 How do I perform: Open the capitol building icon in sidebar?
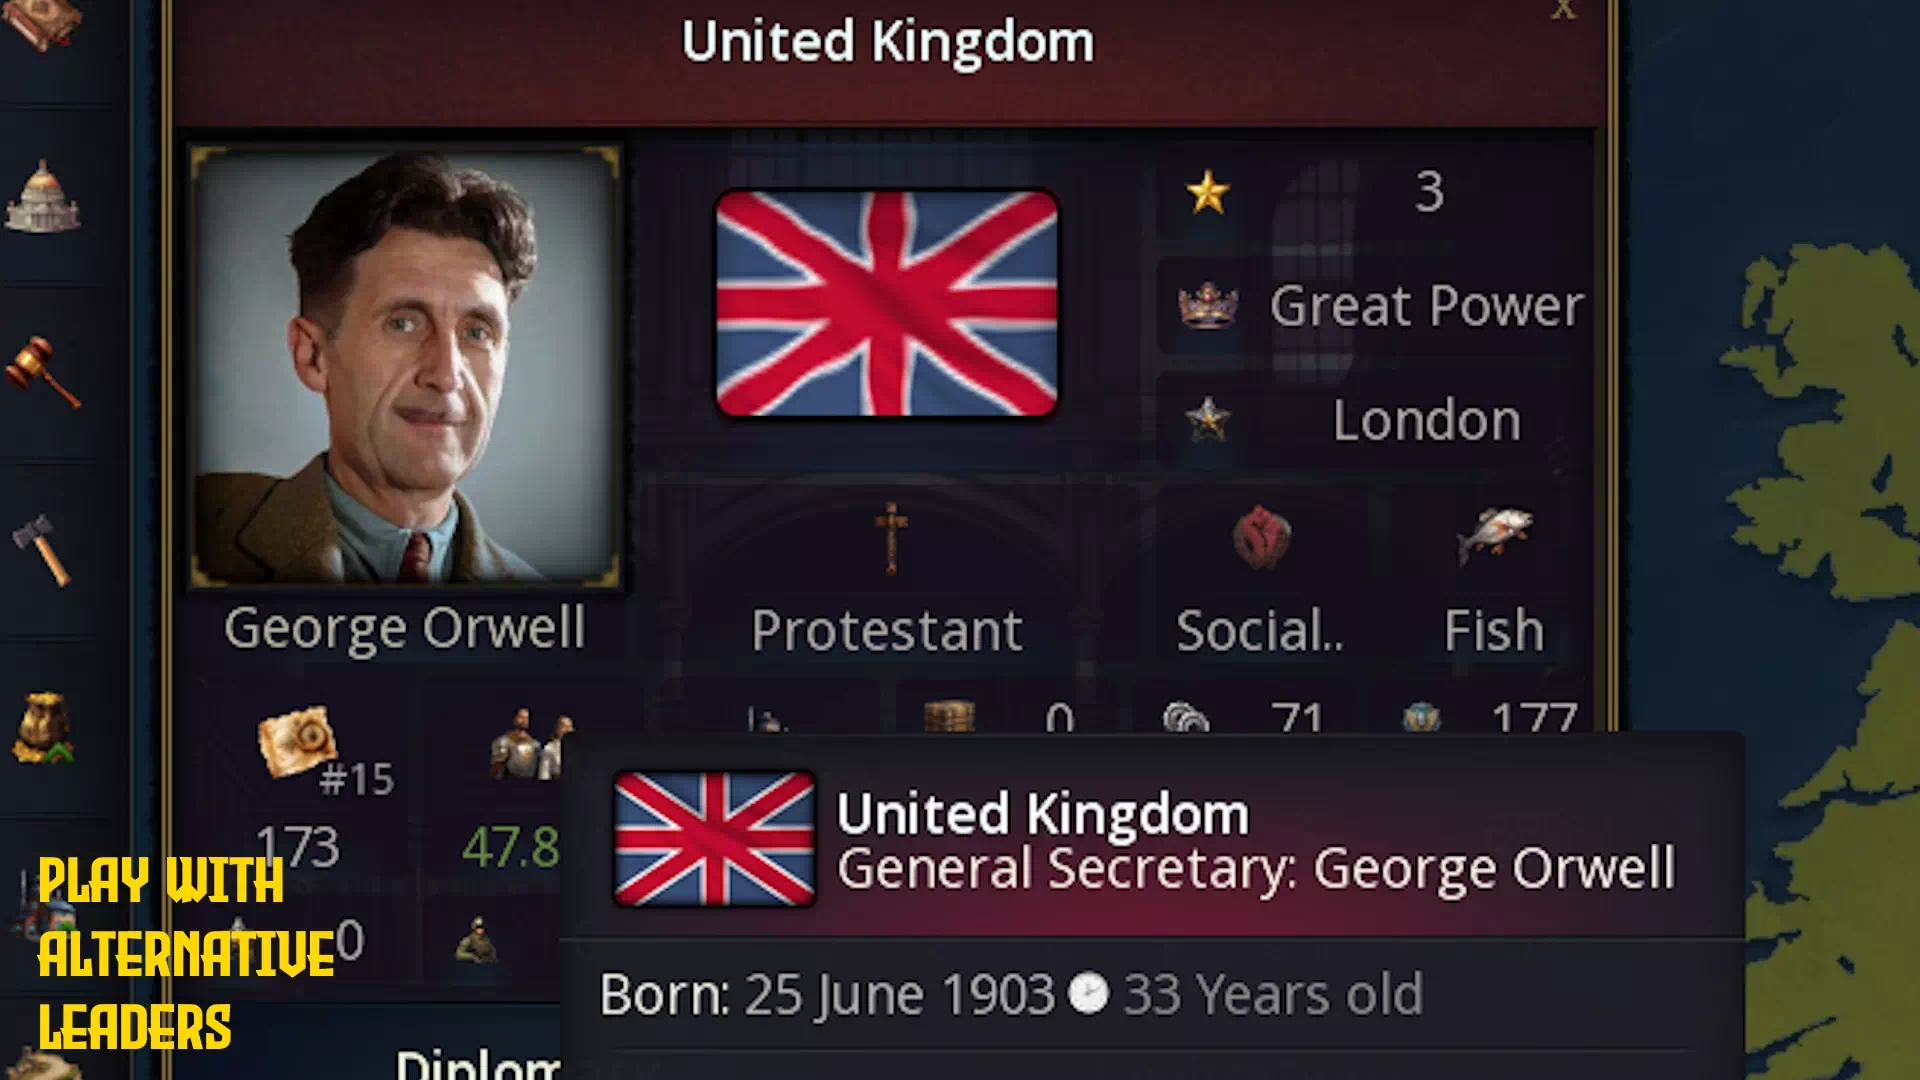pyautogui.click(x=43, y=197)
